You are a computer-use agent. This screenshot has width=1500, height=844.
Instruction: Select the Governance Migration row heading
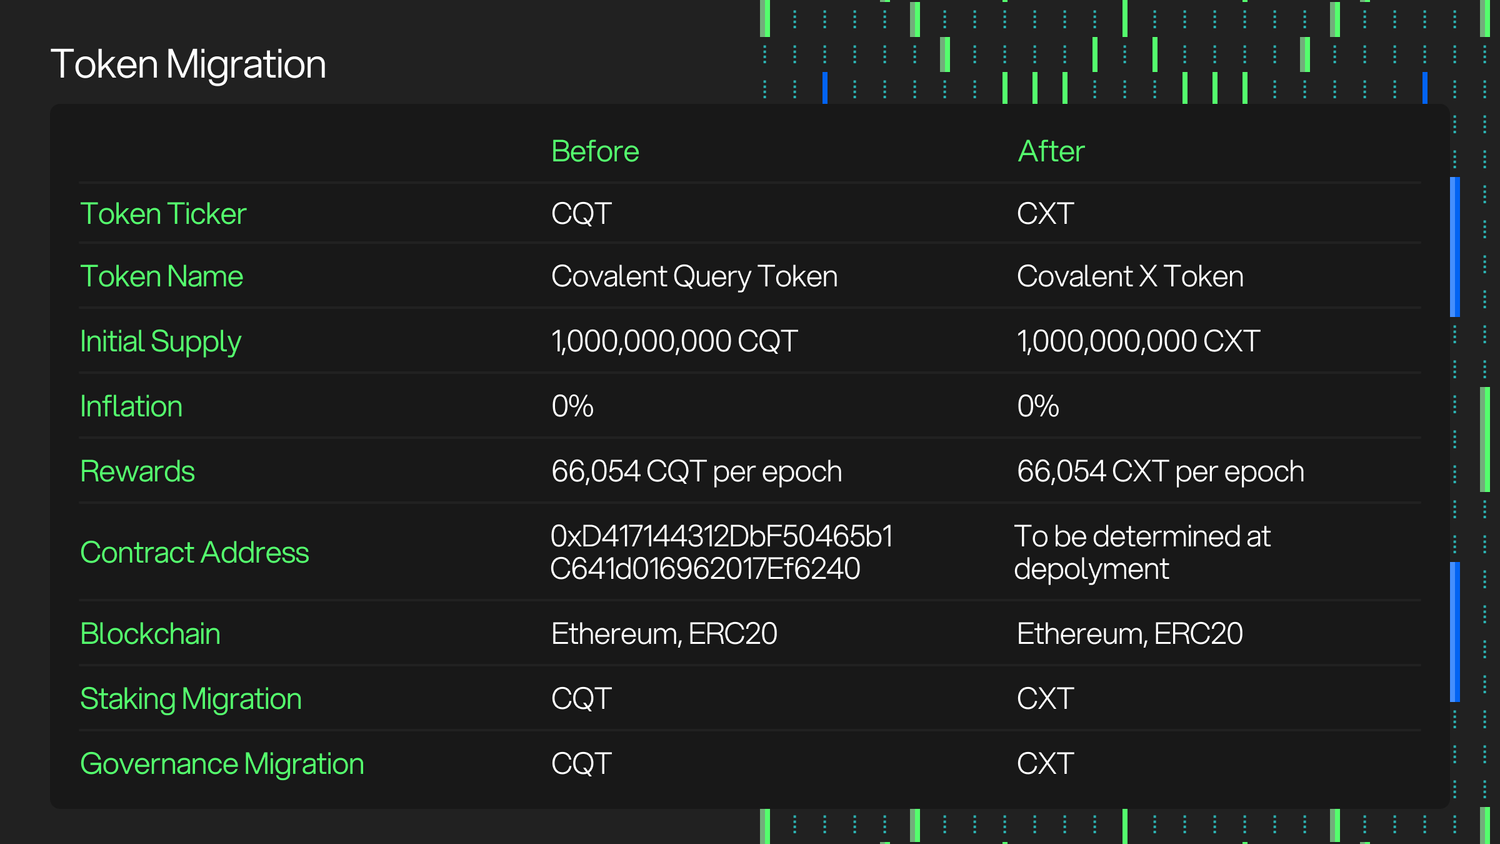[x=222, y=763]
